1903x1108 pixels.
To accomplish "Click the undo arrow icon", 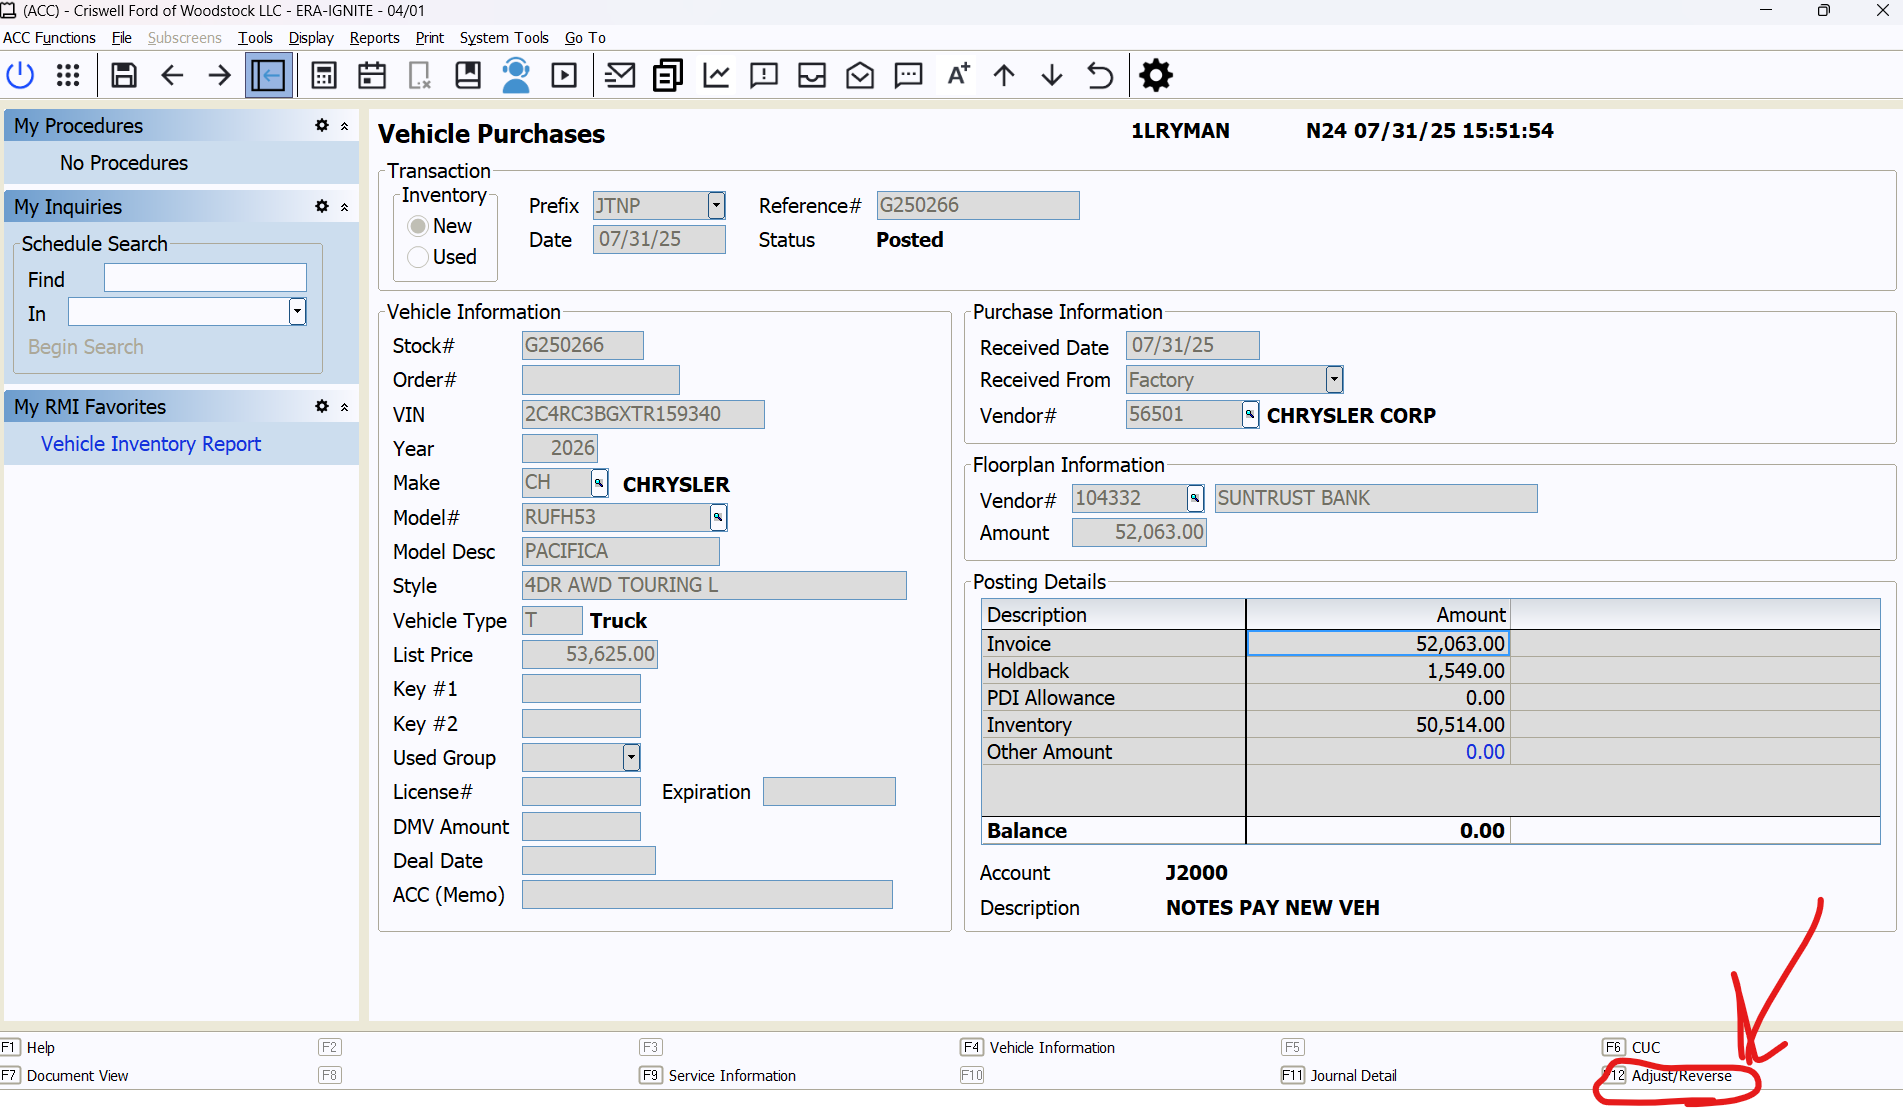I will (x=1100, y=76).
